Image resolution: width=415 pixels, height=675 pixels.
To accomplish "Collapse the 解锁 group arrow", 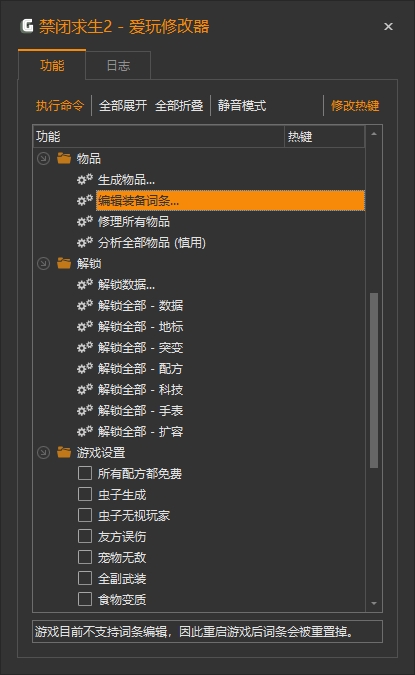I will pos(43,263).
